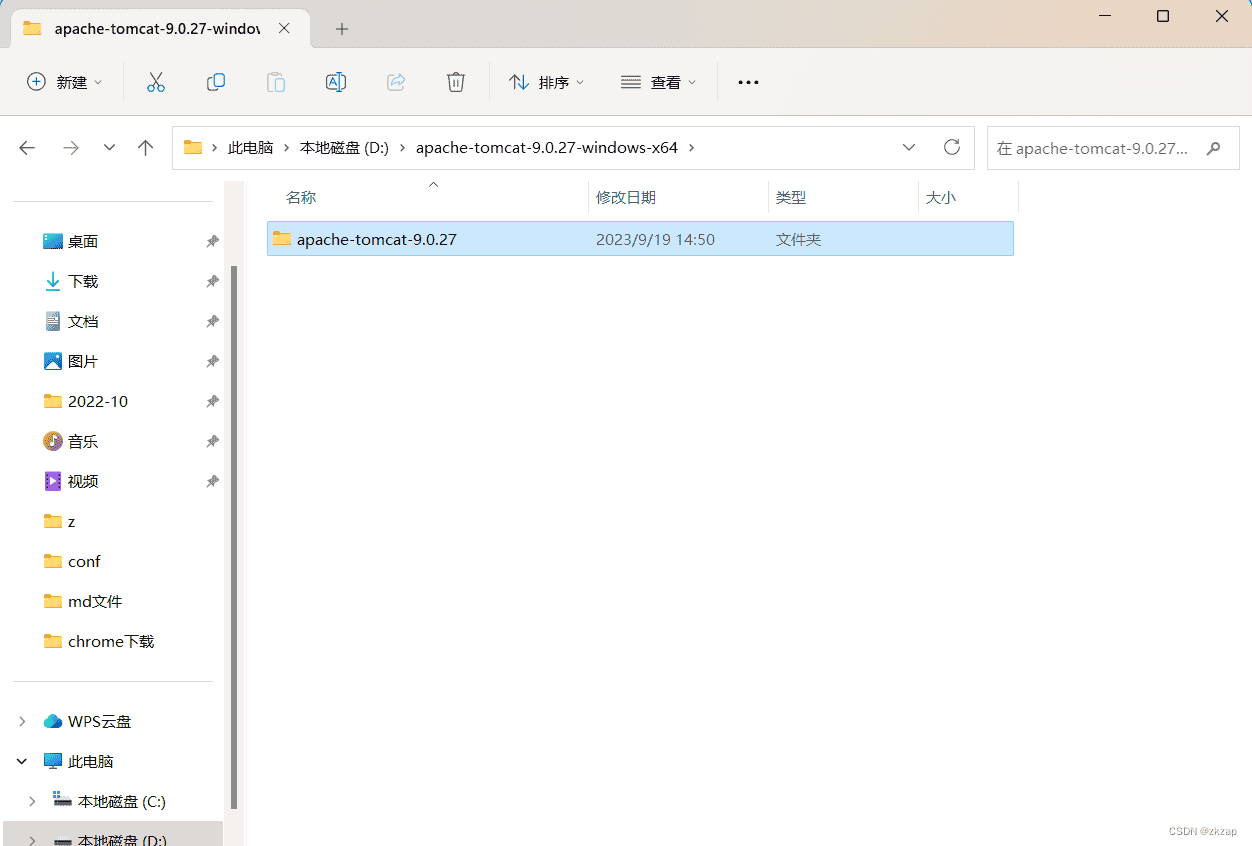Click folder icon of apache-tomcat-9.0.27 row

282,239
